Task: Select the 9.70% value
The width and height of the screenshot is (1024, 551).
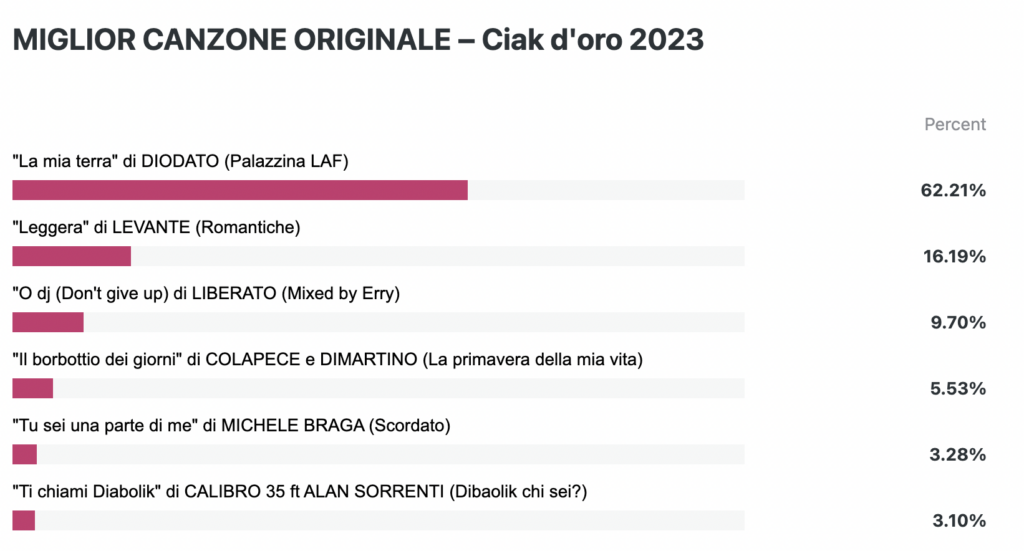Action: (958, 323)
